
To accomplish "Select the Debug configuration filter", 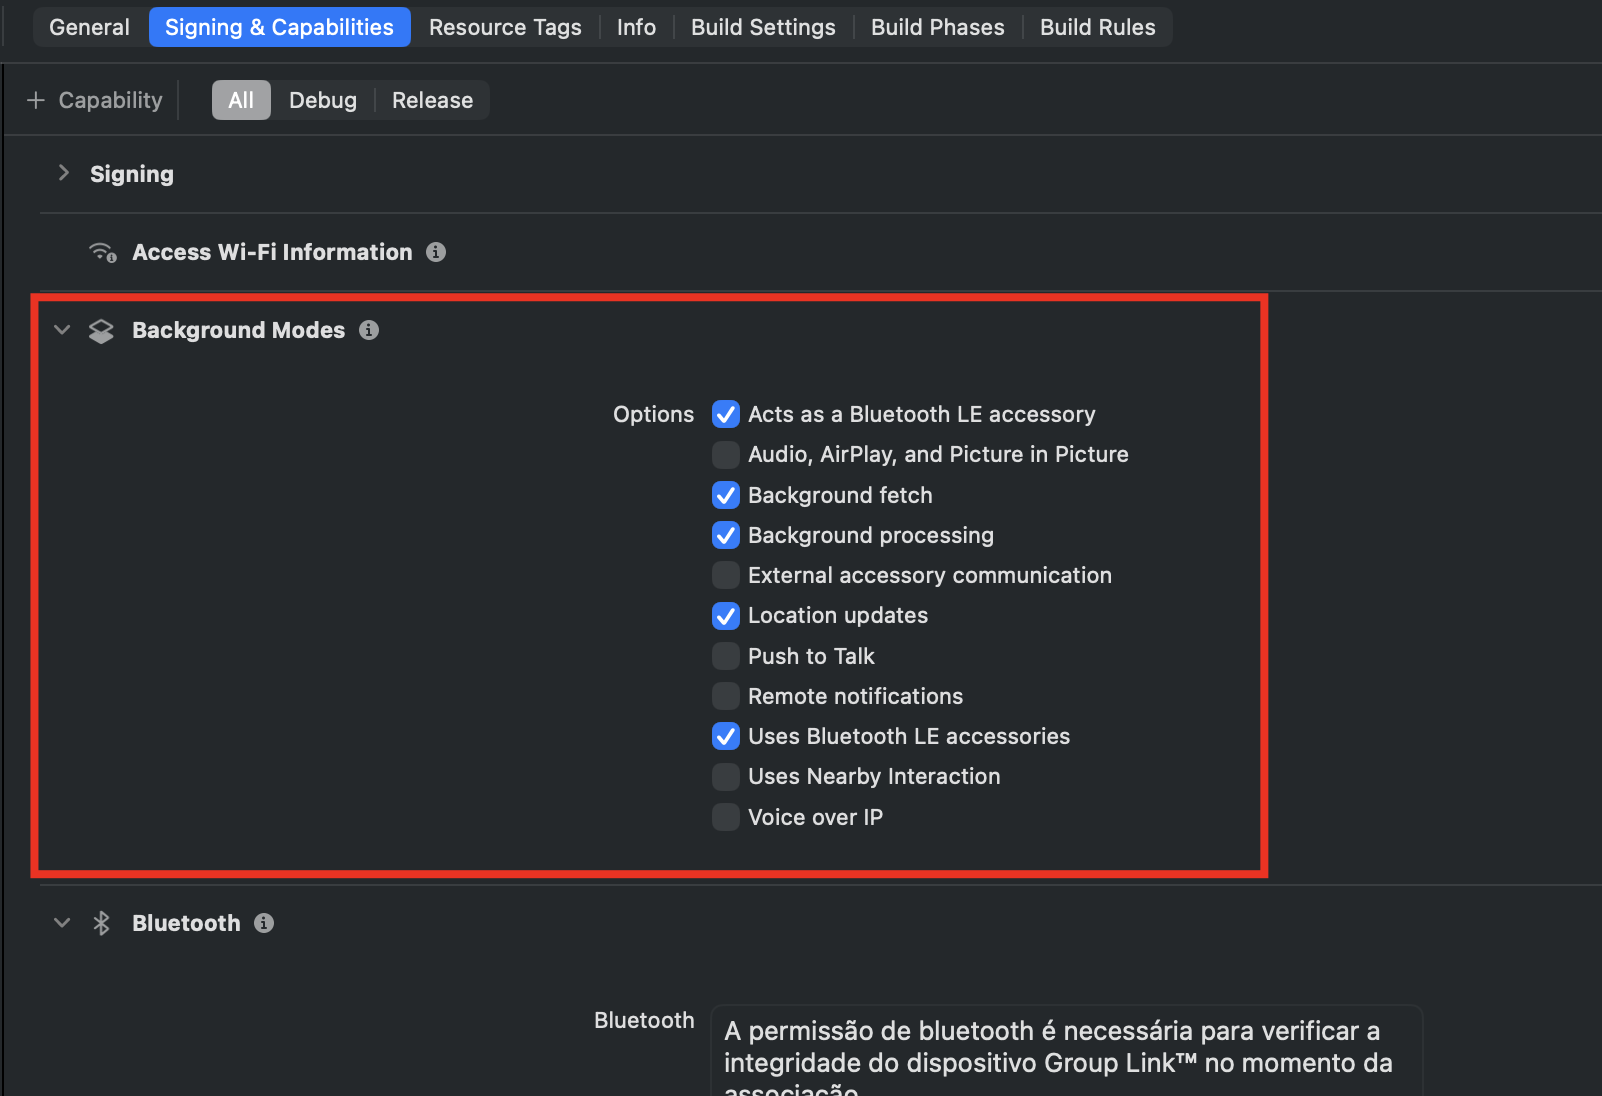I will [322, 100].
